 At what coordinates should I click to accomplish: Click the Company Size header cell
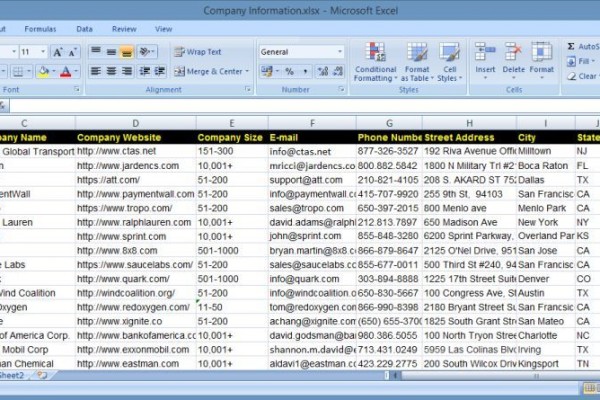click(232, 137)
